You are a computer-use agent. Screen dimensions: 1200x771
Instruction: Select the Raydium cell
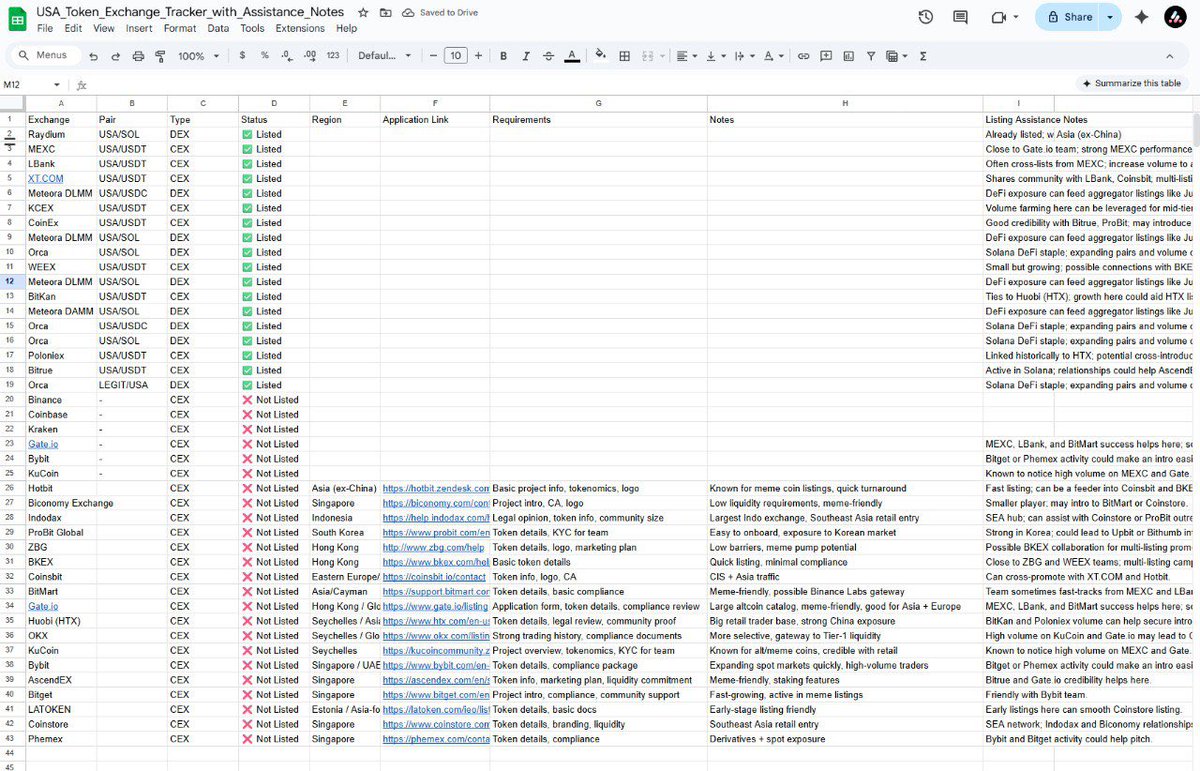coord(61,134)
